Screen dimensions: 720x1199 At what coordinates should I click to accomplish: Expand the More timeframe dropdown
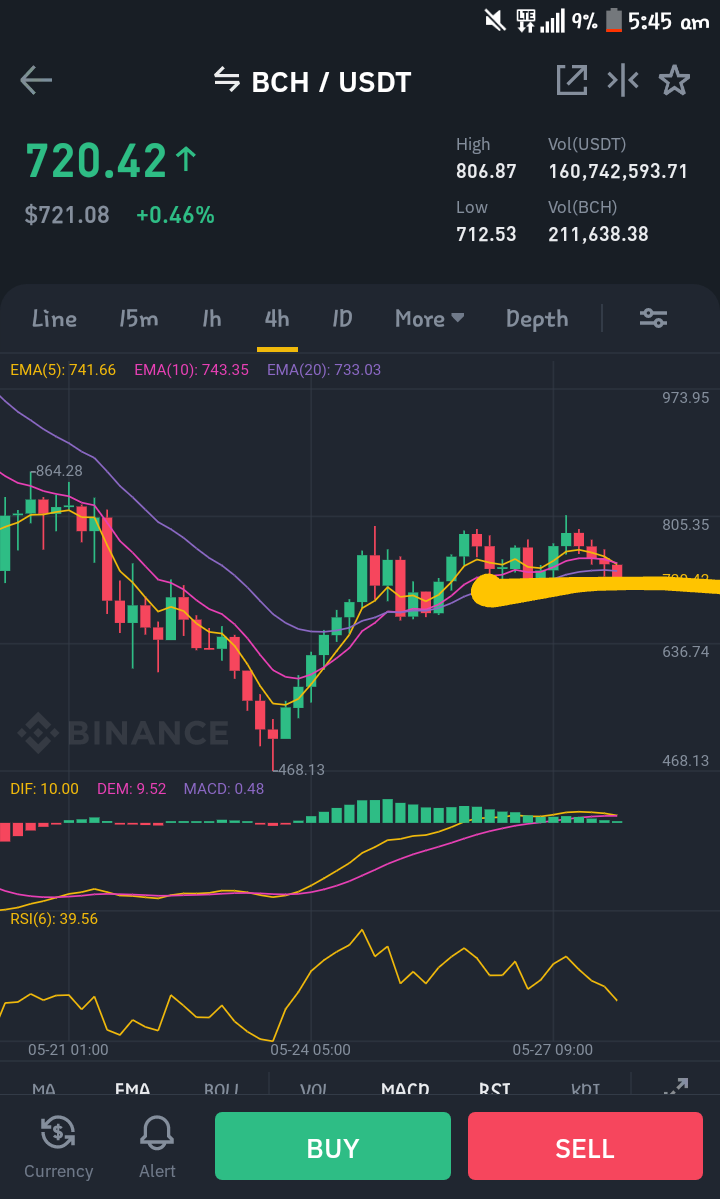point(430,318)
